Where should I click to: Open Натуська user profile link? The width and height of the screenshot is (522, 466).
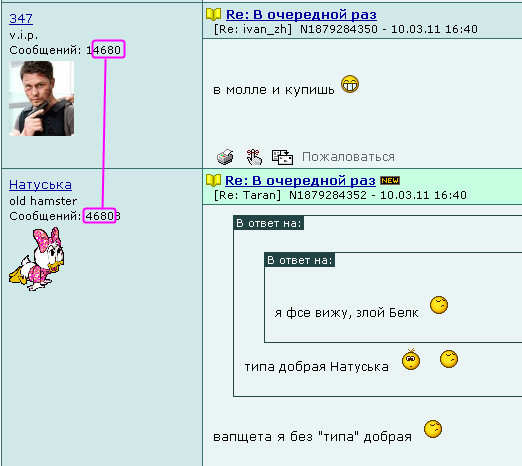(x=40, y=185)
